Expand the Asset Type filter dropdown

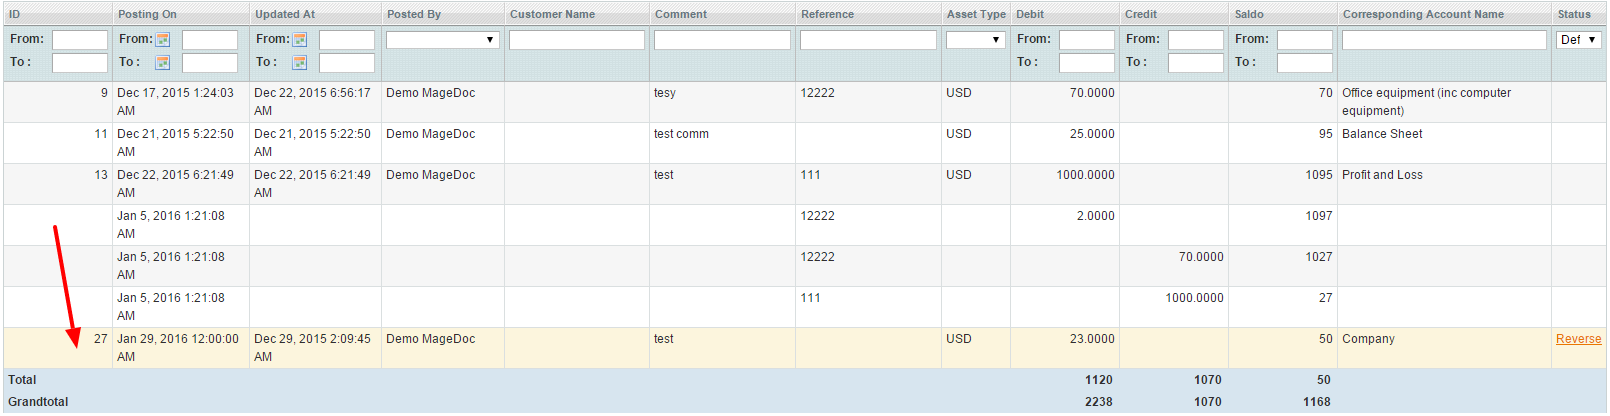click(x=975, y=40)
